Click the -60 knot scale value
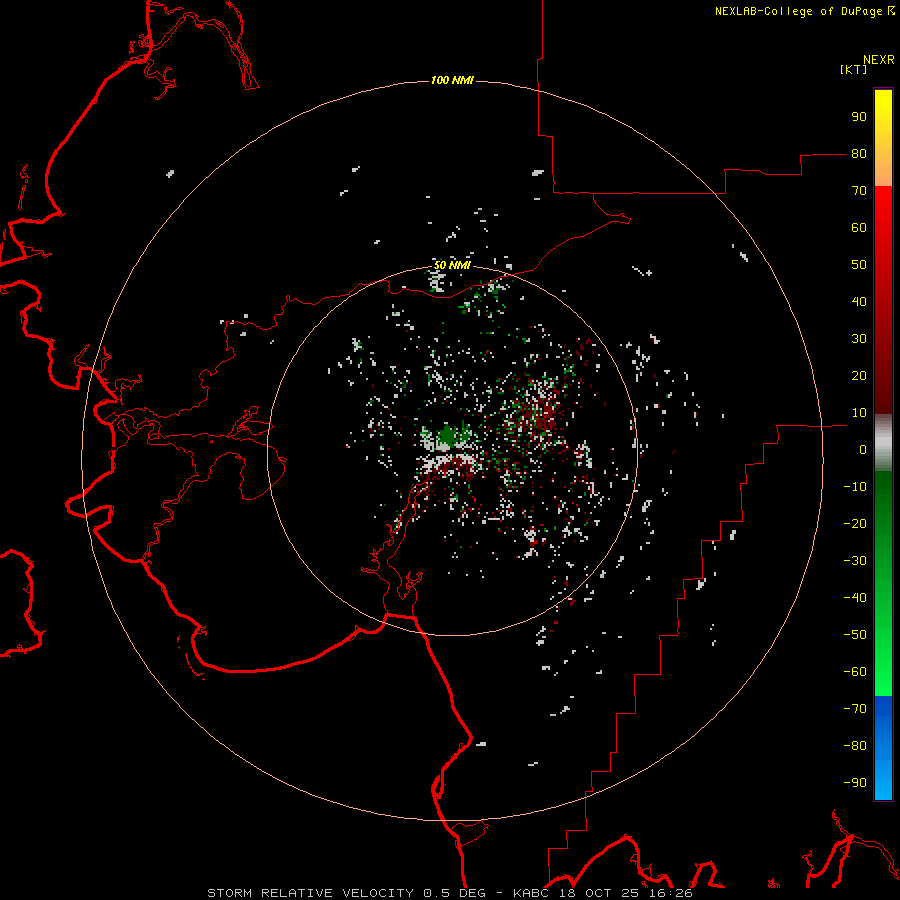The width and height of the screenshot is (900, 900). click(x=855, y=672)
